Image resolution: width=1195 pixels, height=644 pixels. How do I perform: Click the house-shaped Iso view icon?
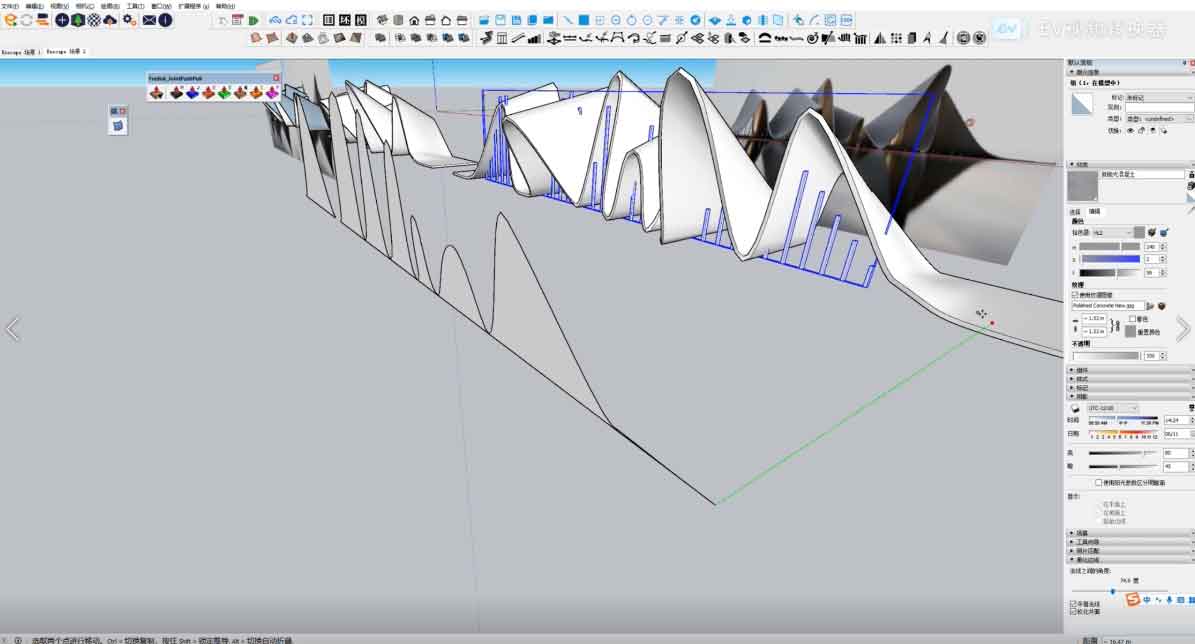click(414, 20)
